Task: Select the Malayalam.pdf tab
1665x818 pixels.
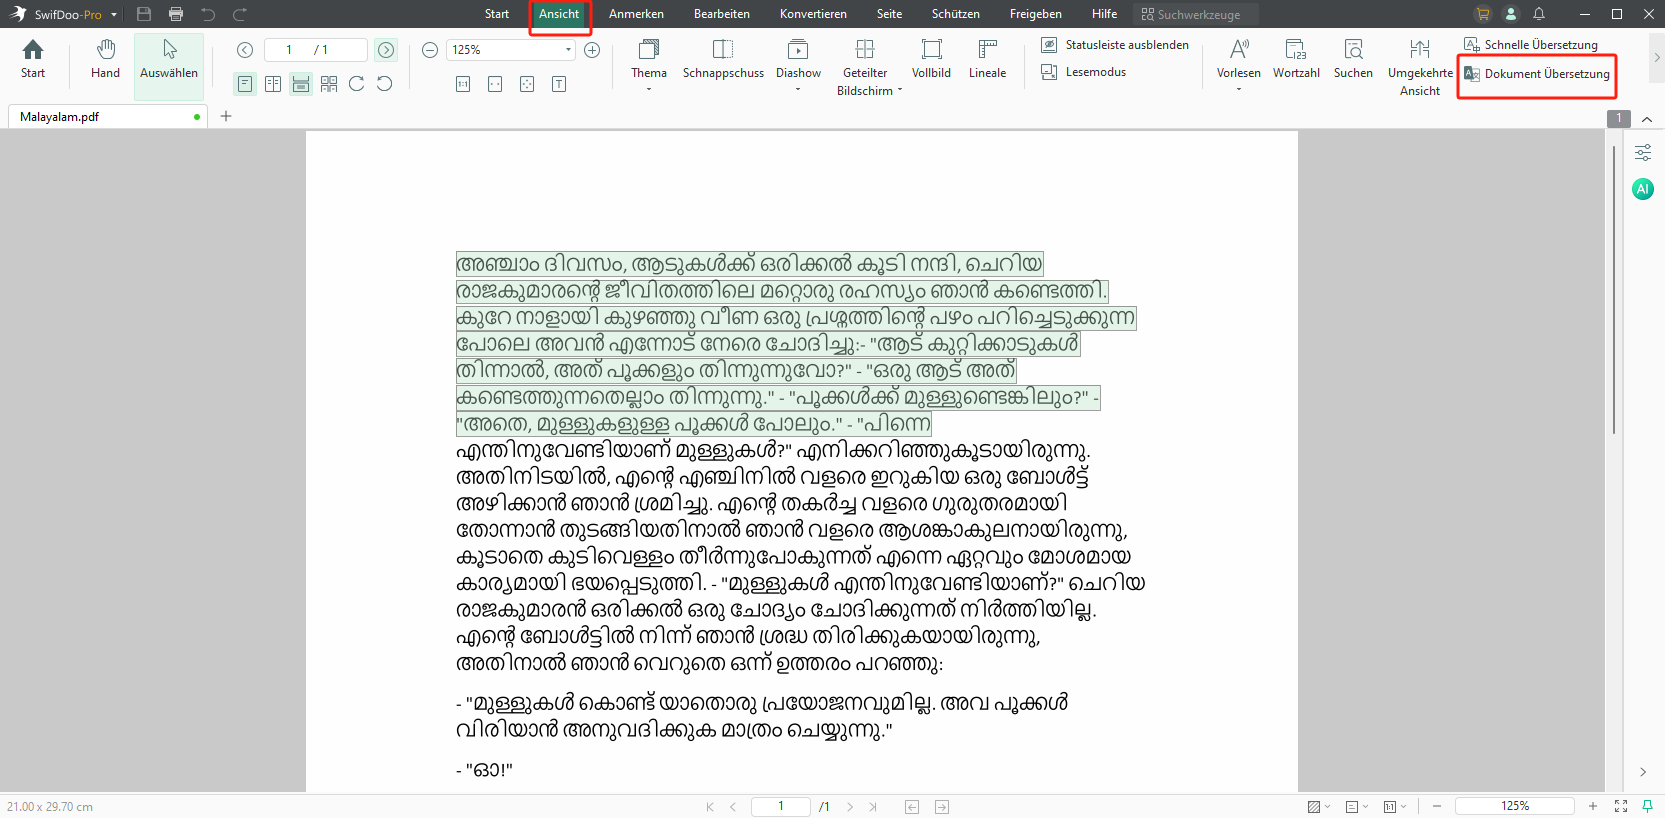Action: click(x=107, y=117)
